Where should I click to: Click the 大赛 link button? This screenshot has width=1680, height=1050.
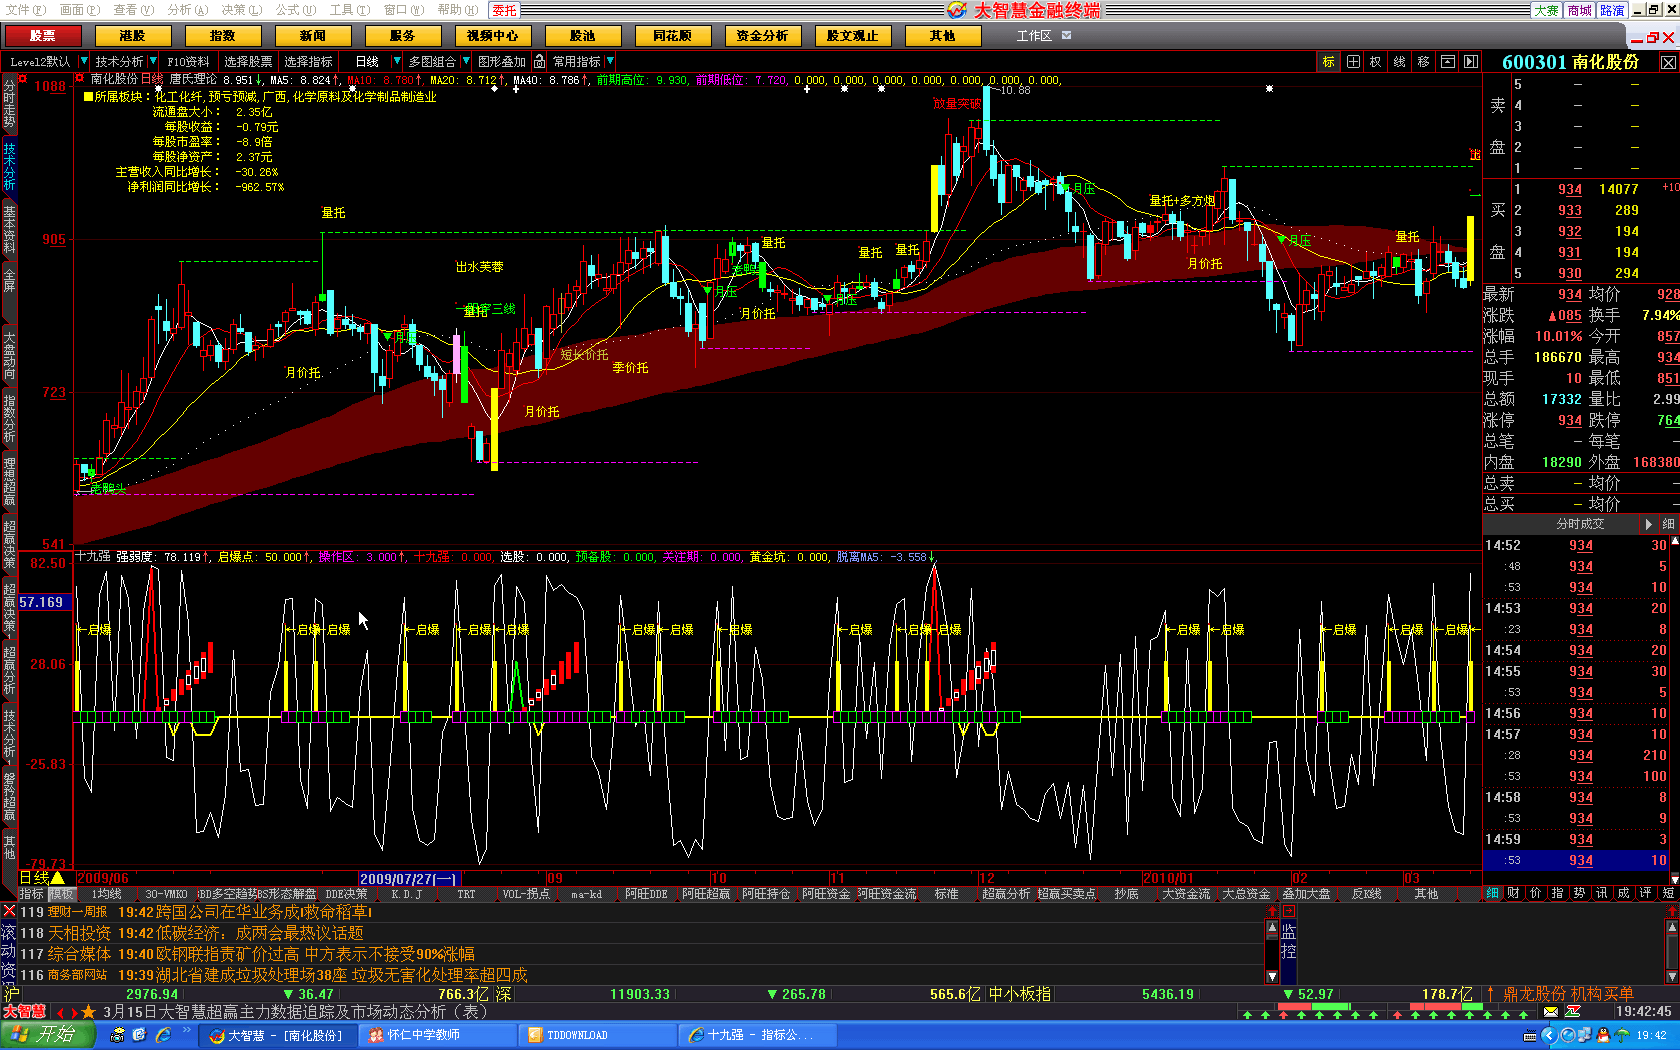click(x=1547, y=10)
